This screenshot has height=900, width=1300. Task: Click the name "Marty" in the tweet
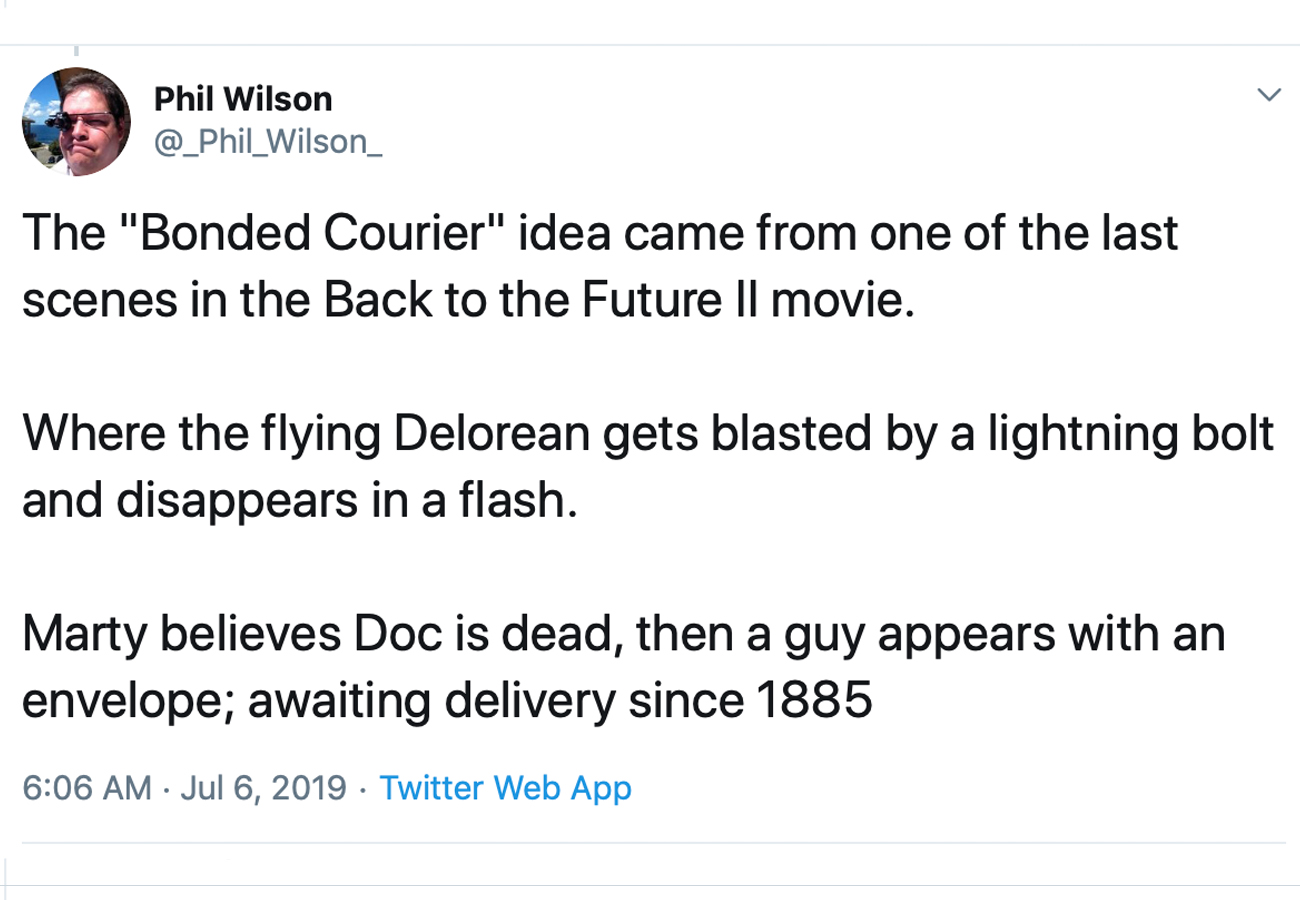(82, 635)
